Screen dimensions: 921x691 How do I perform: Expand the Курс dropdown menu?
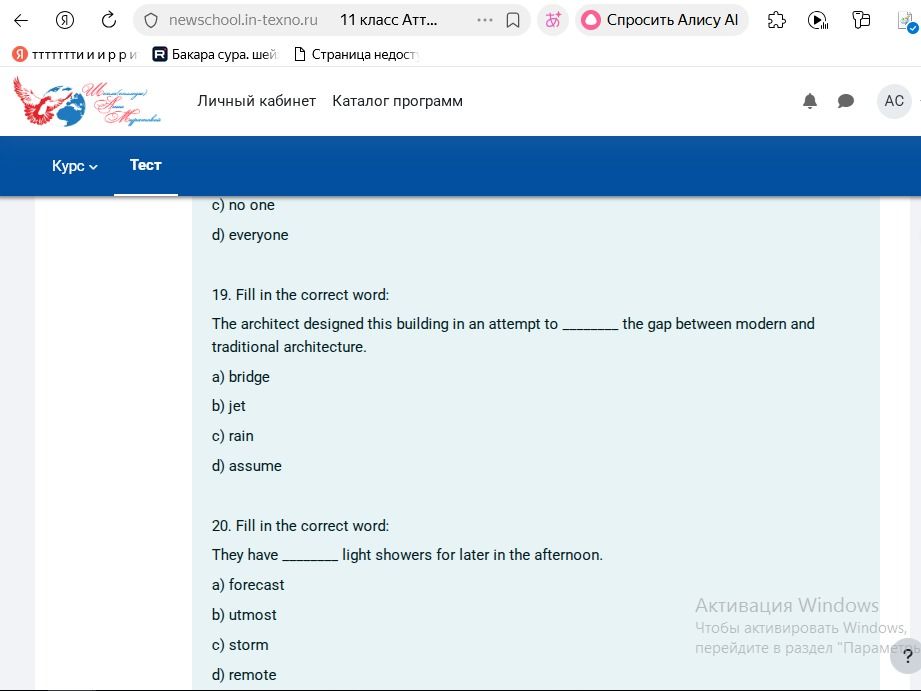click(x=75, y=166)
